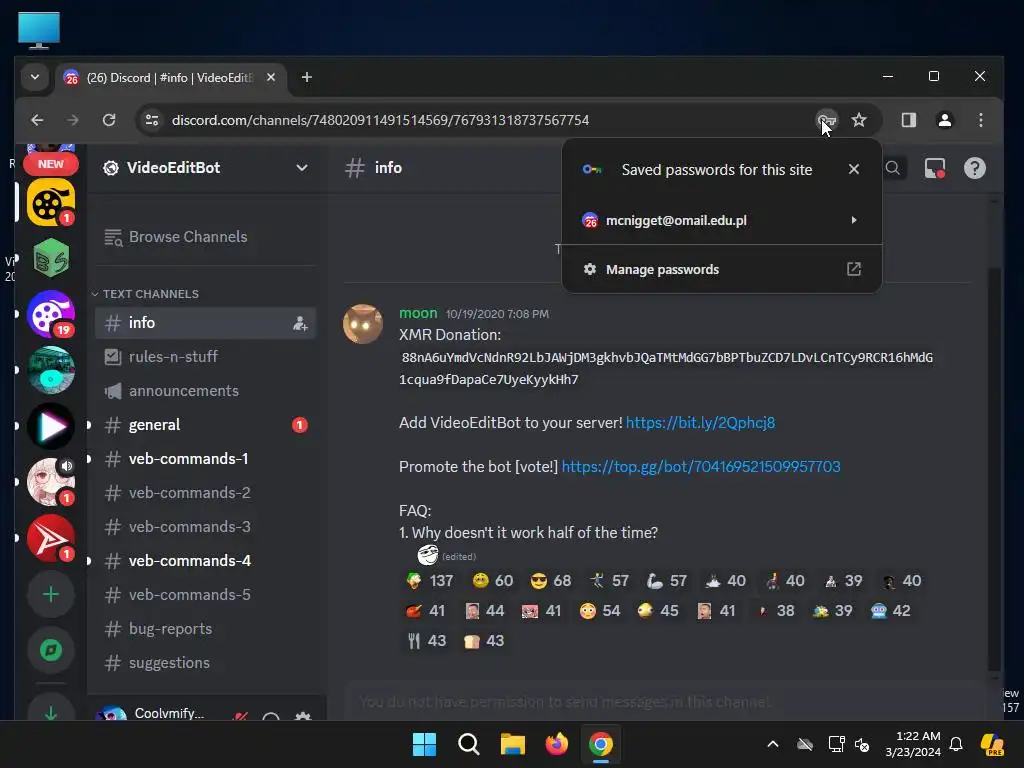Image resolution: width=1024 pixels, height=768 pixels.
Task: Jump to NEW unread servers indicator
Action: (x=51, y=164)
